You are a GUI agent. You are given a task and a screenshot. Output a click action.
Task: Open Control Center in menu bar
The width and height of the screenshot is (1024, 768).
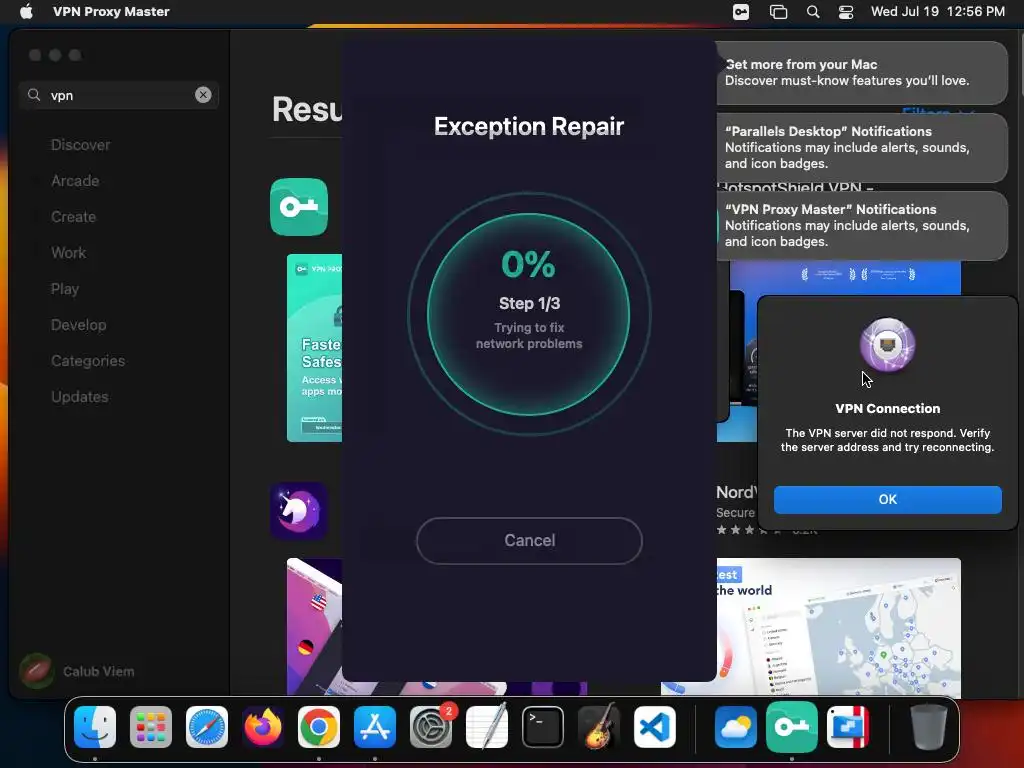point(846,12)
